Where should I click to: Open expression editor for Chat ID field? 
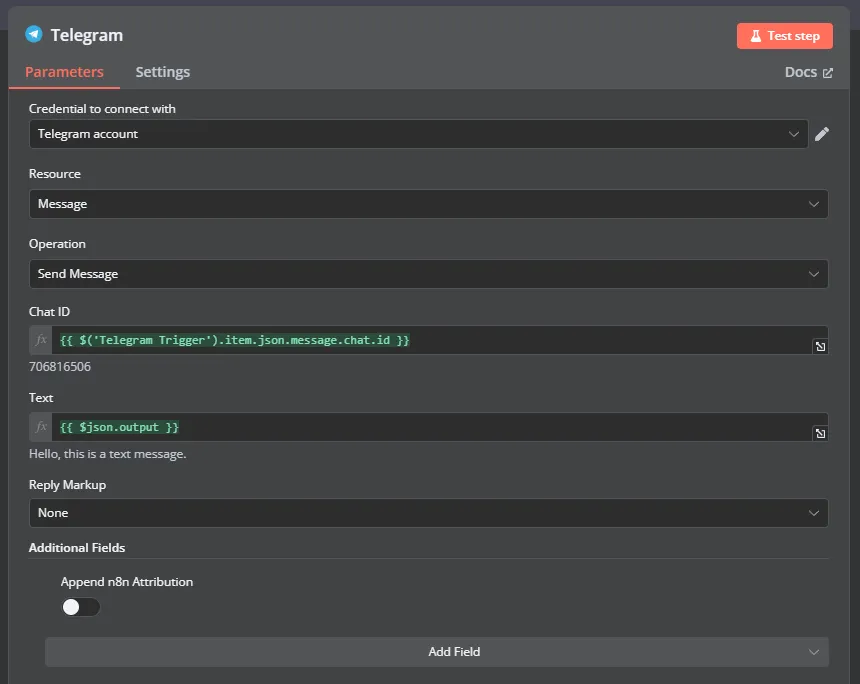(820, 347)
